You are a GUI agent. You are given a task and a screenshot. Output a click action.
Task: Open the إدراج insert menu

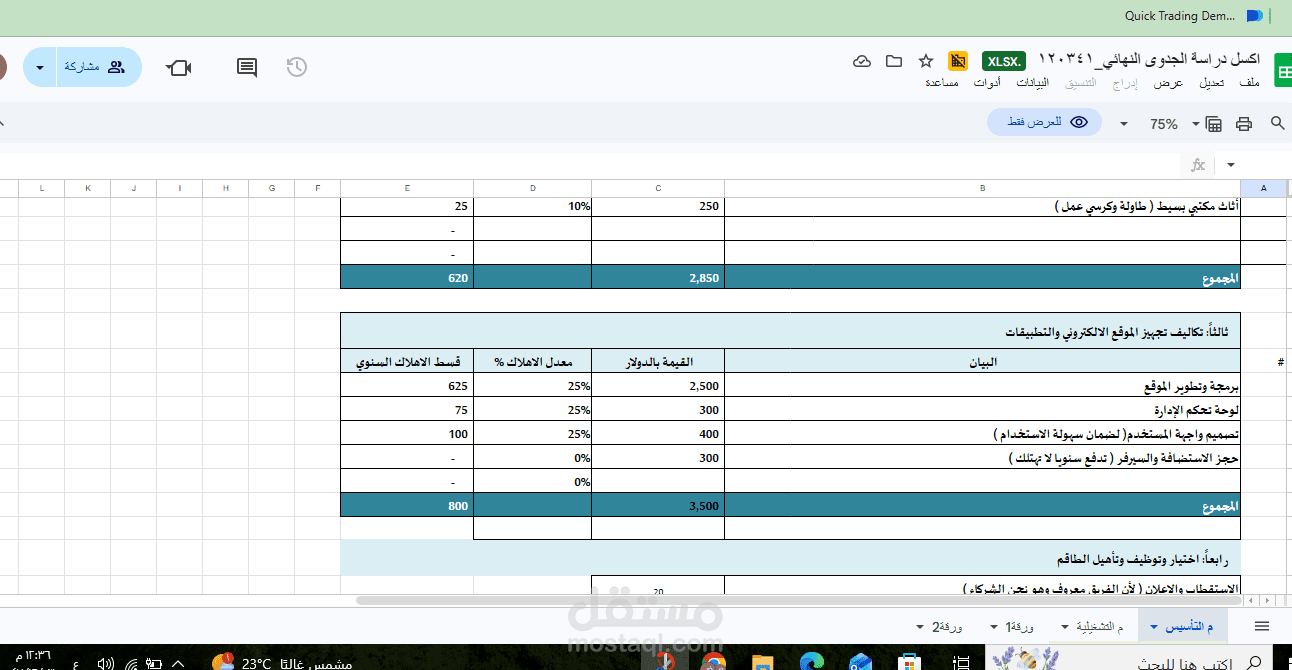[x=1126, y=82]
